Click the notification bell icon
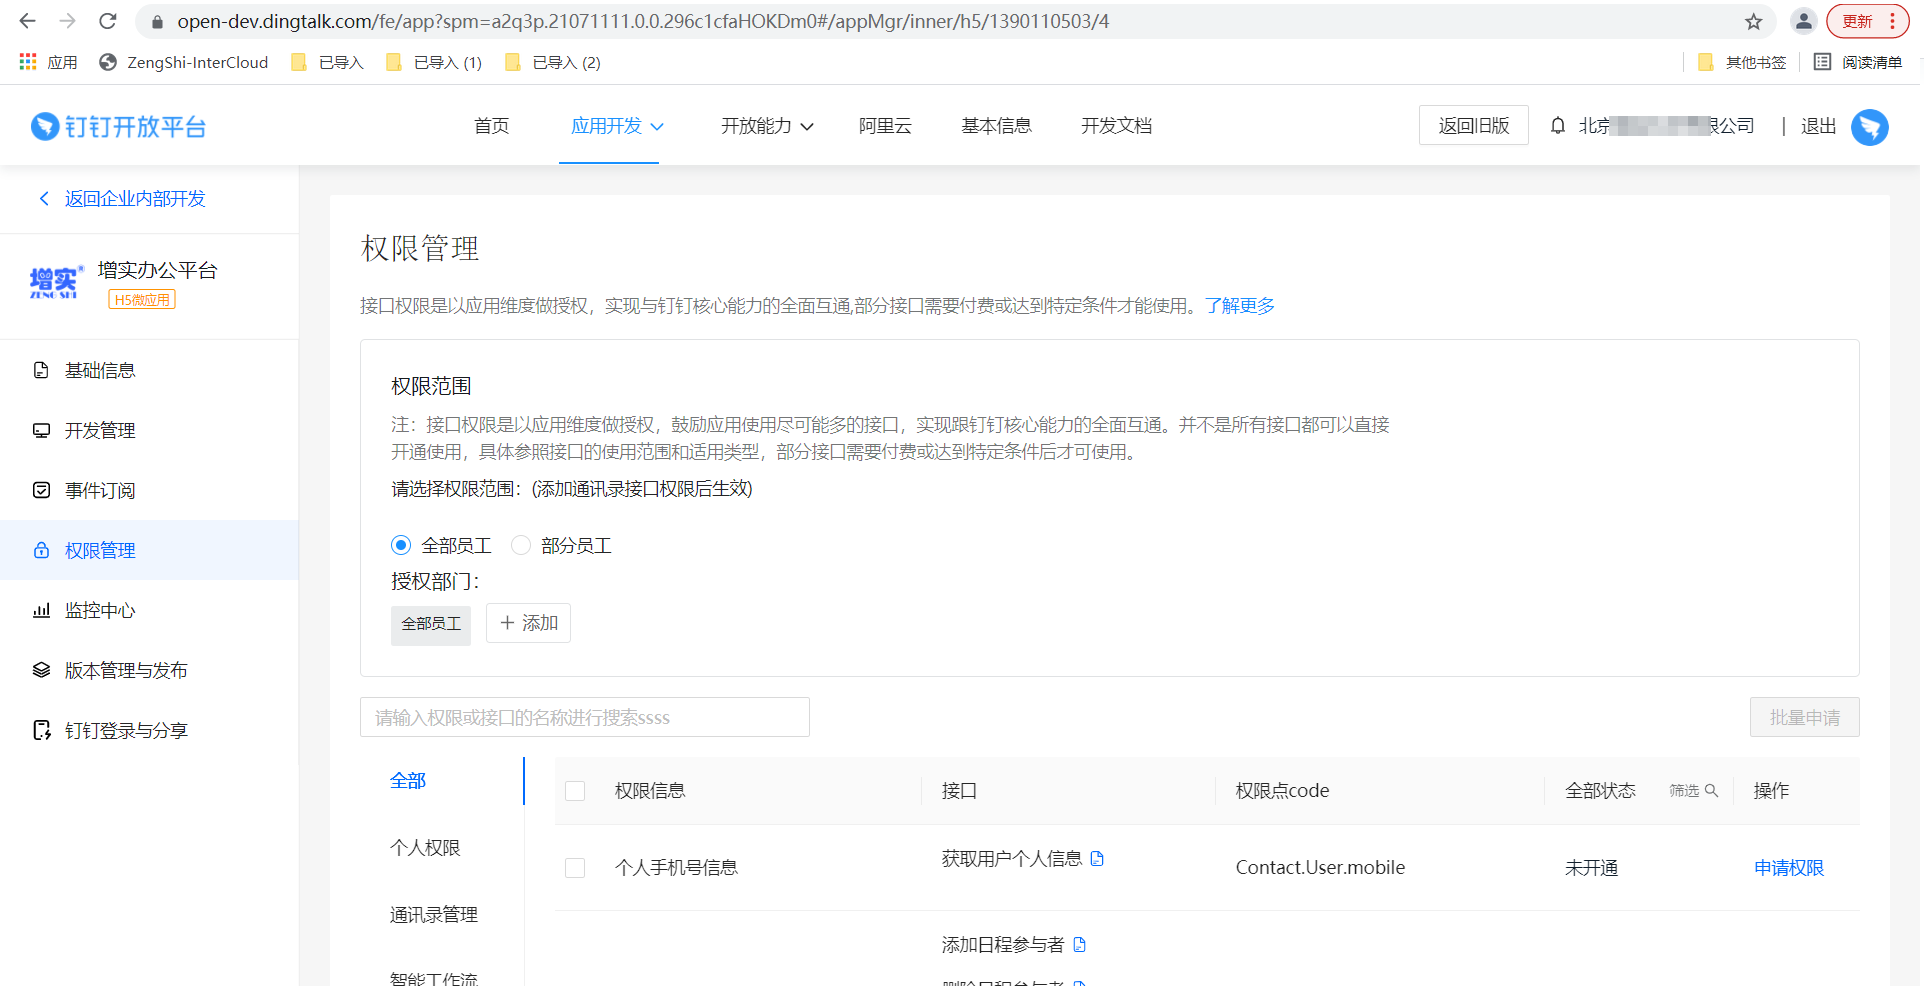Image resolution: width=1924 pixels, height=986 pixels. (x=1557, y=126)
